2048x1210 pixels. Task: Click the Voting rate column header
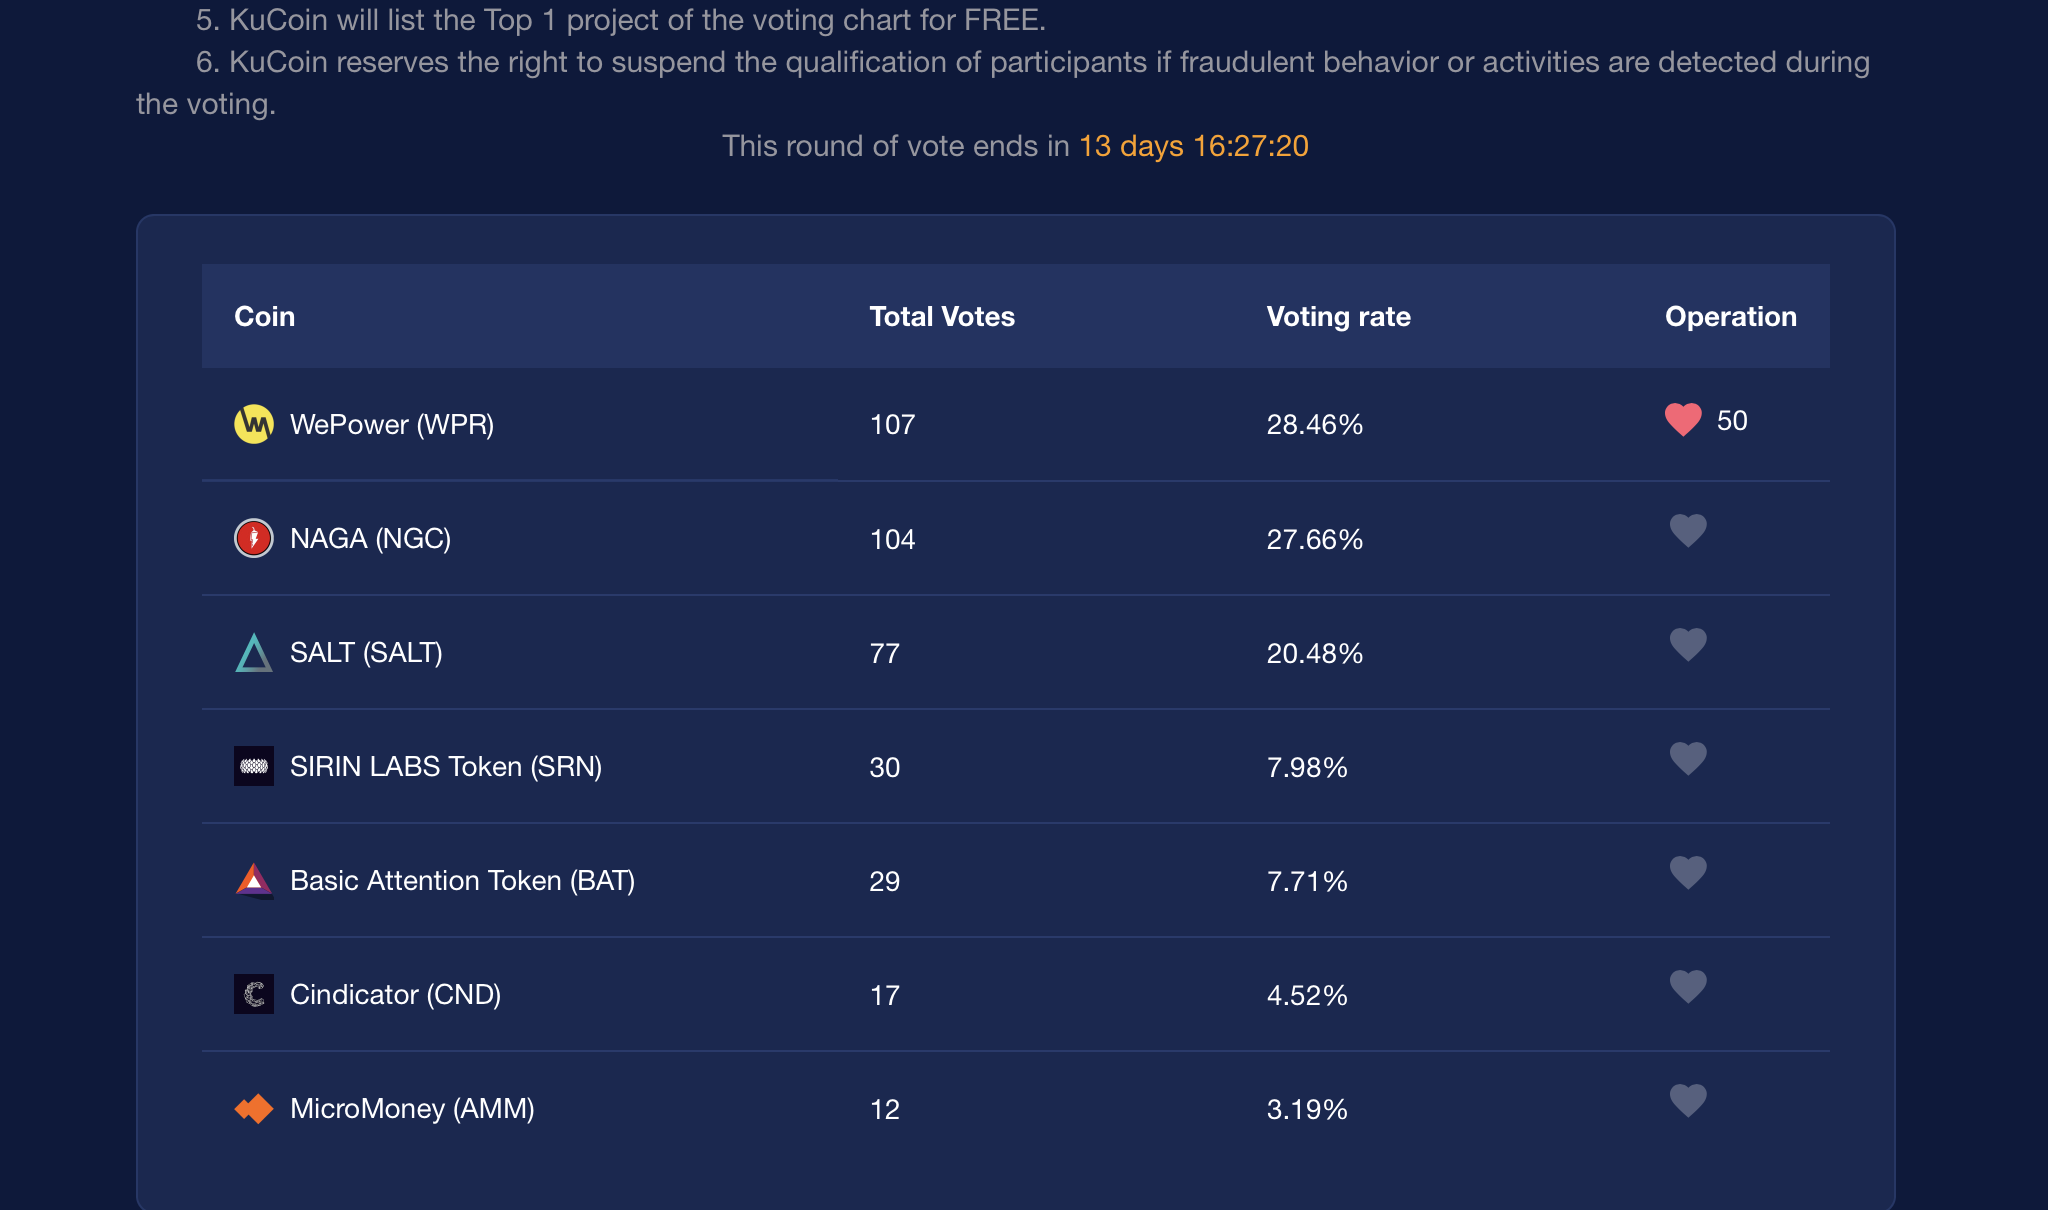(1338, 317)
